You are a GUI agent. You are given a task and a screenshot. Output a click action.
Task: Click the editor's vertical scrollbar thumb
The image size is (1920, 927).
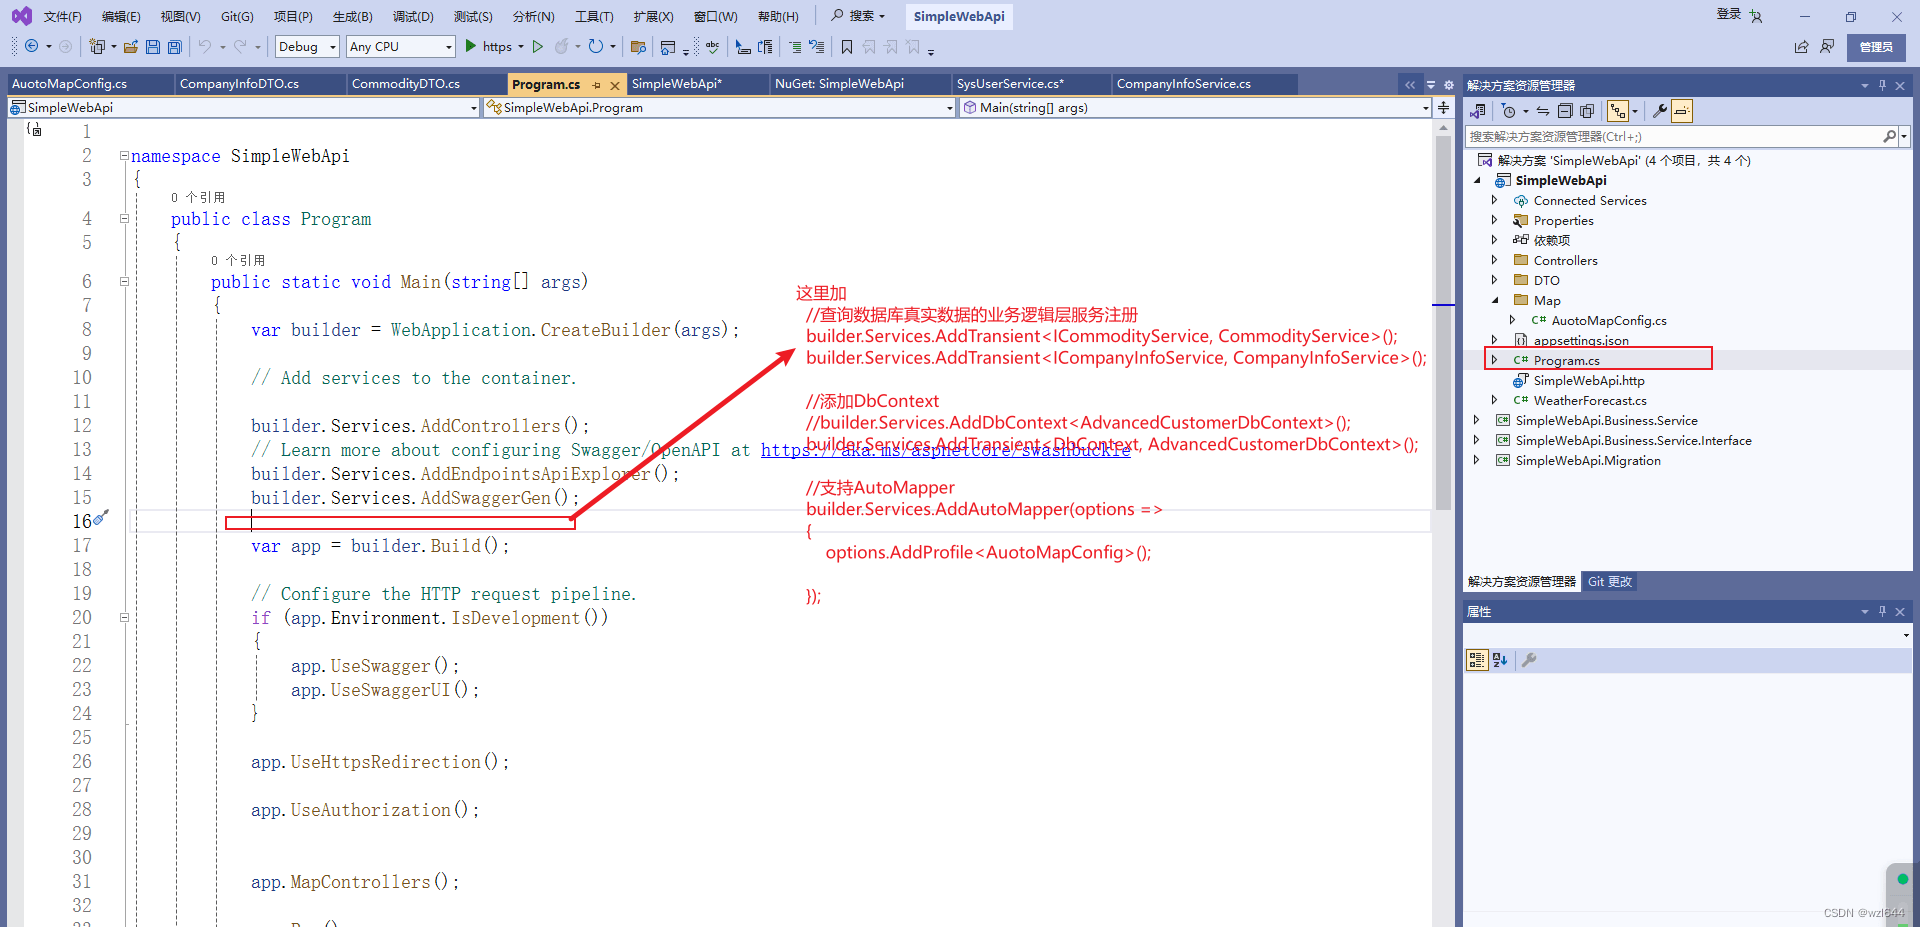[1443, 324]
